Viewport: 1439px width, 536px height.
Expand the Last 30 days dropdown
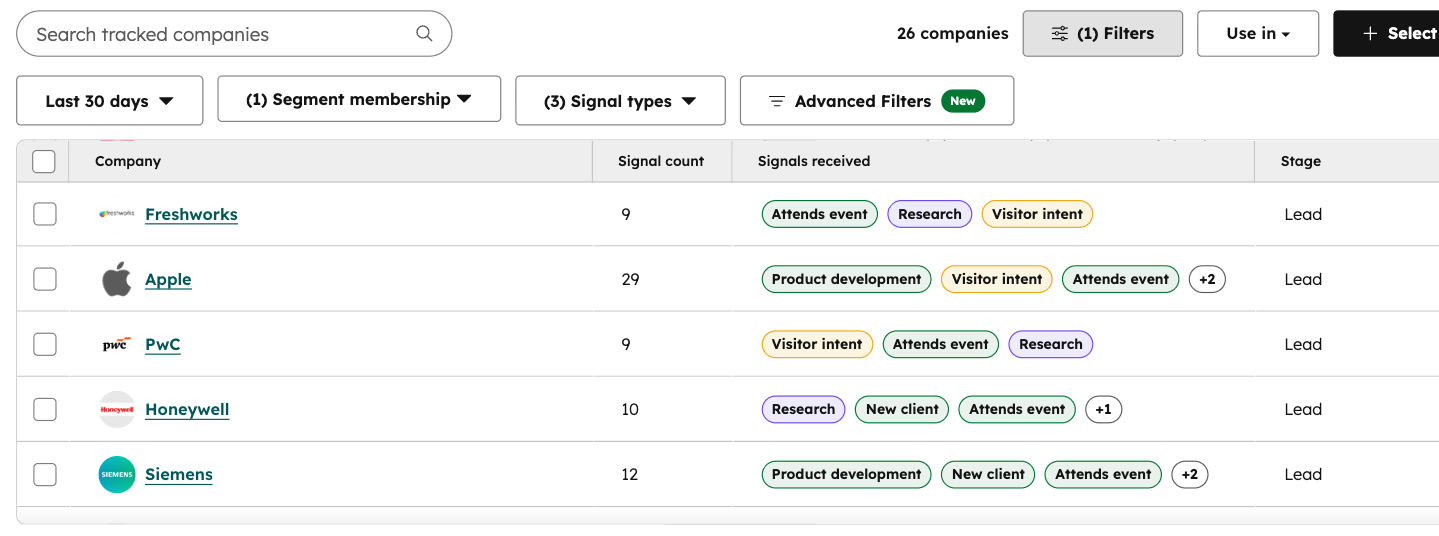[110, 101]
